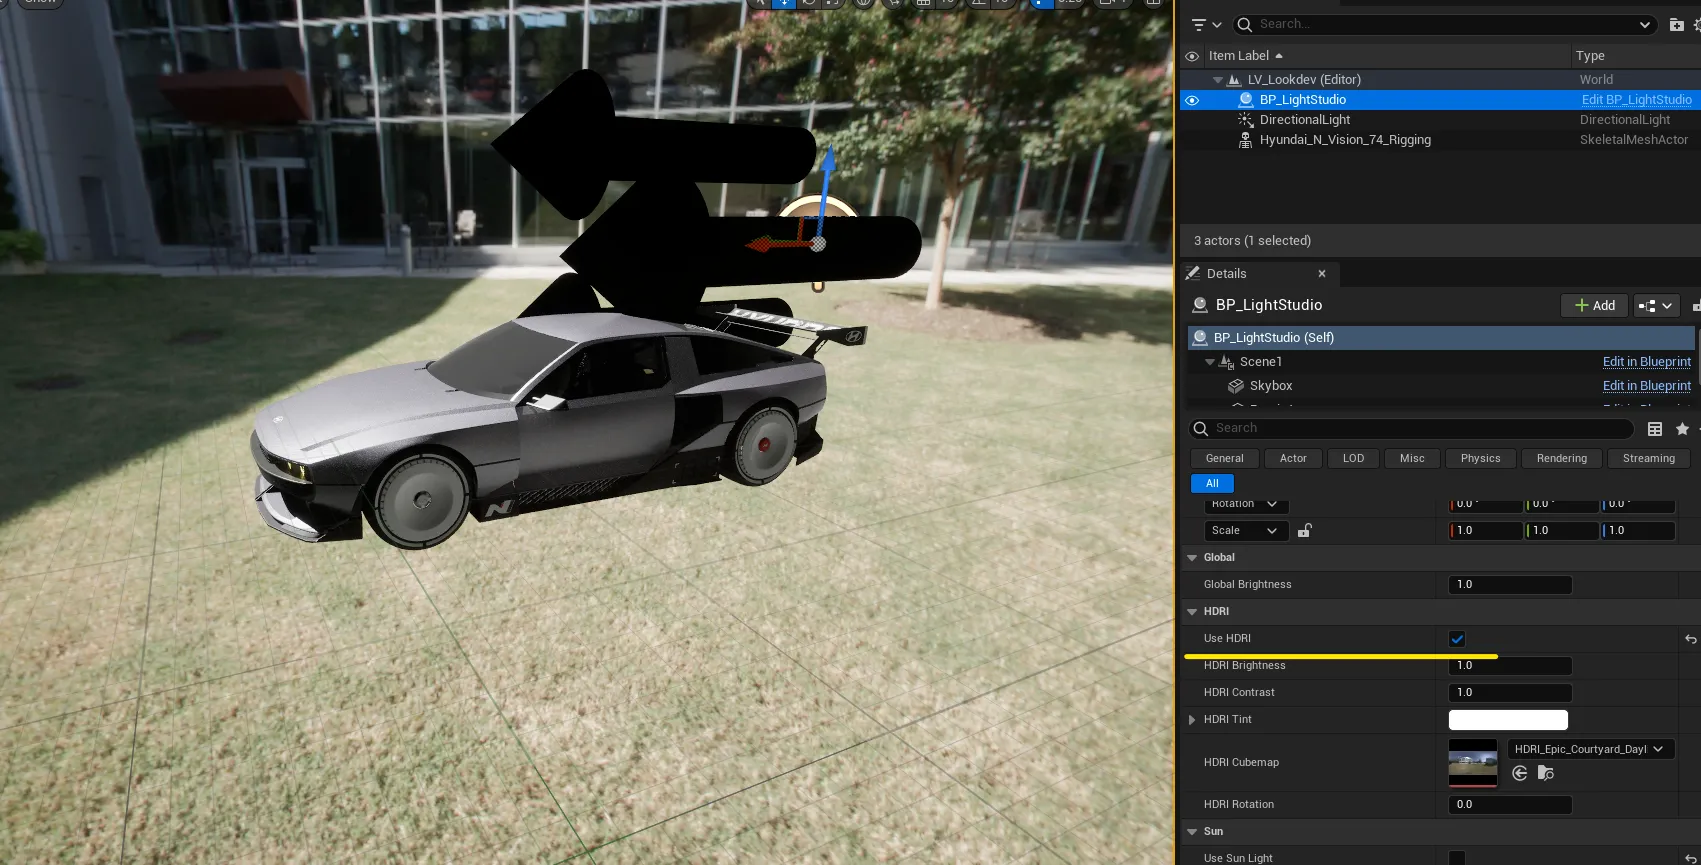
Task: Select Hyundai_N_Vision_74_Rigging in the Outliner
Action: (1345, 140)
